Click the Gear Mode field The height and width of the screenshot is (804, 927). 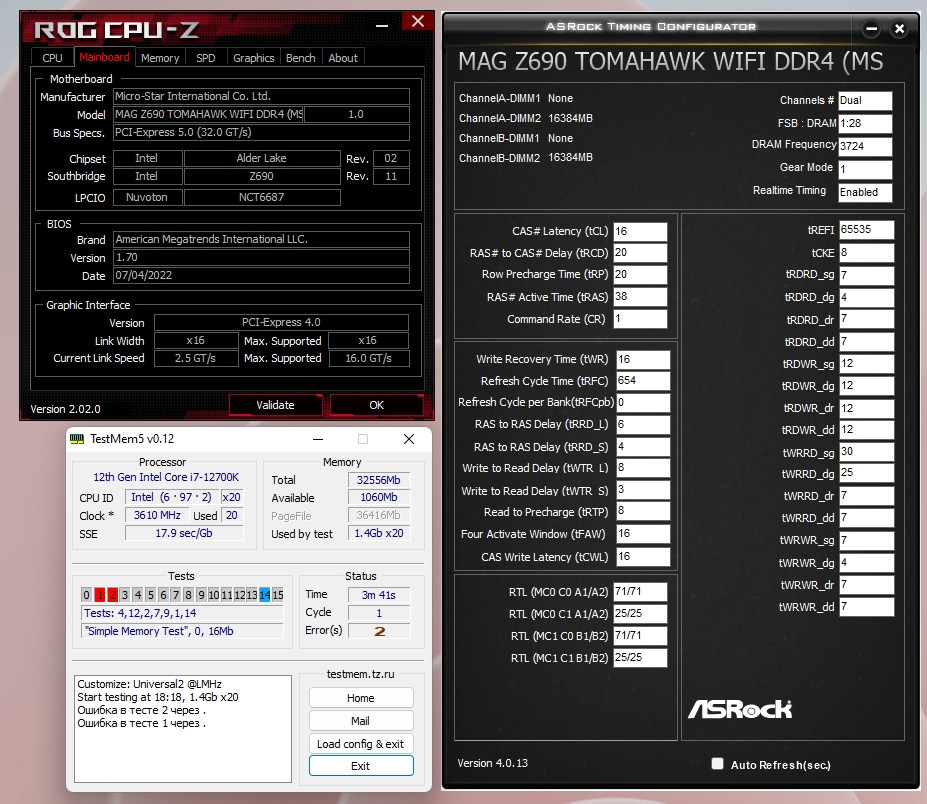coord(865,169)
